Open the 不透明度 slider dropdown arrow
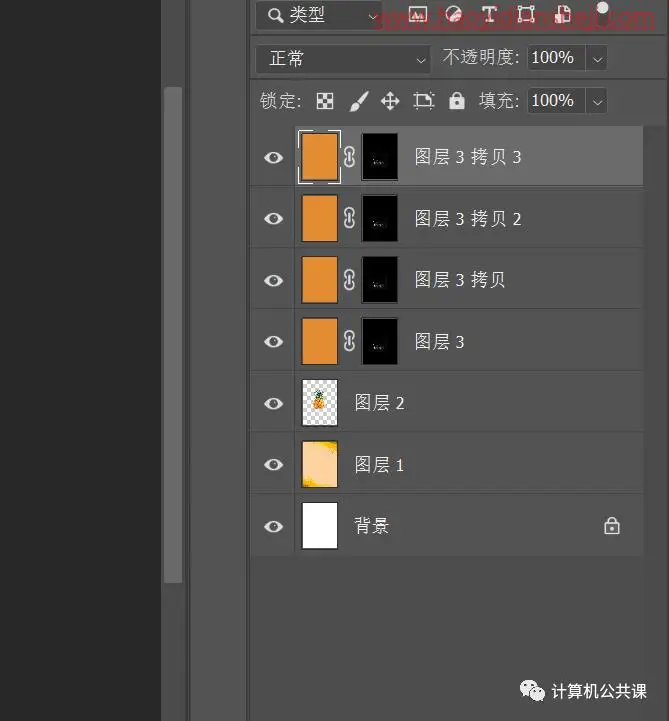This screenshot has width=669, height=721. pos(597,59)
